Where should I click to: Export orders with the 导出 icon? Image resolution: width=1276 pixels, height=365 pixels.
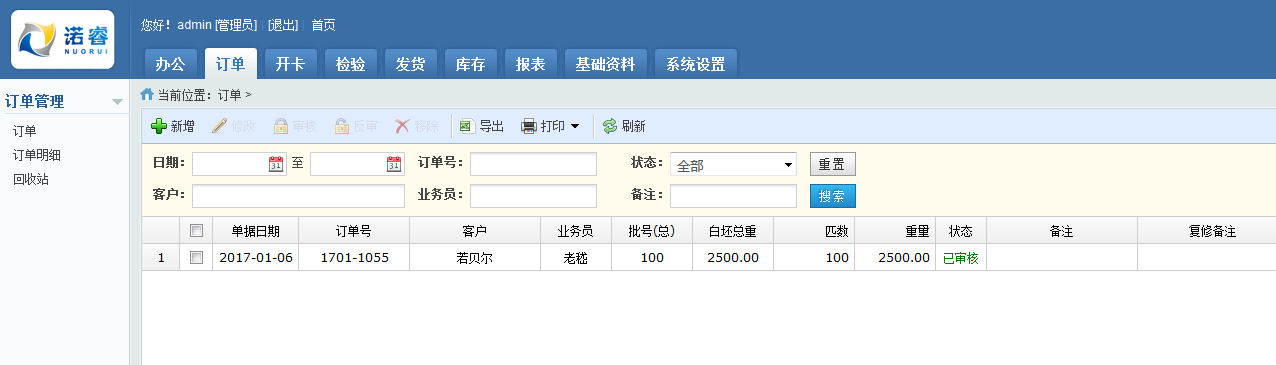[466, 126]
